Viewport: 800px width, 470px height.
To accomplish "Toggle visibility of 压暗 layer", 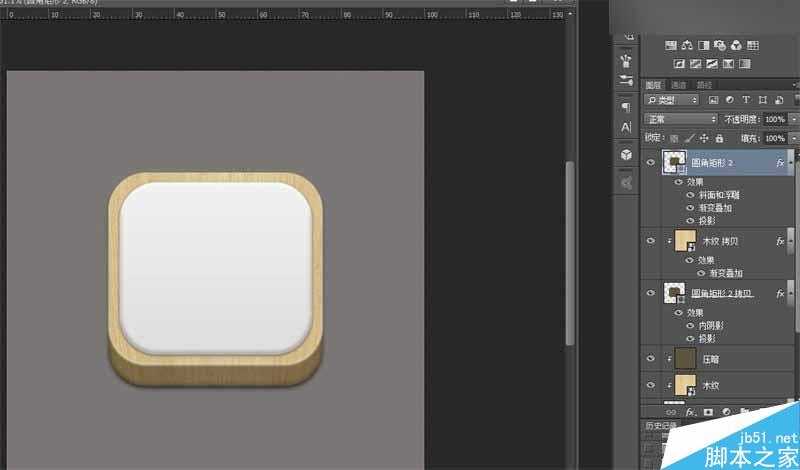I will point(651,358).
